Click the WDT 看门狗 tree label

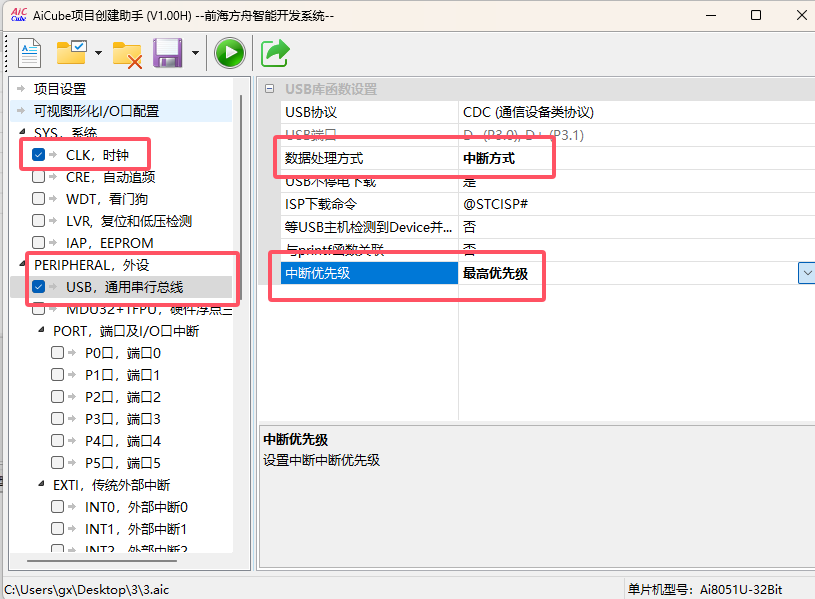[107, 199]
